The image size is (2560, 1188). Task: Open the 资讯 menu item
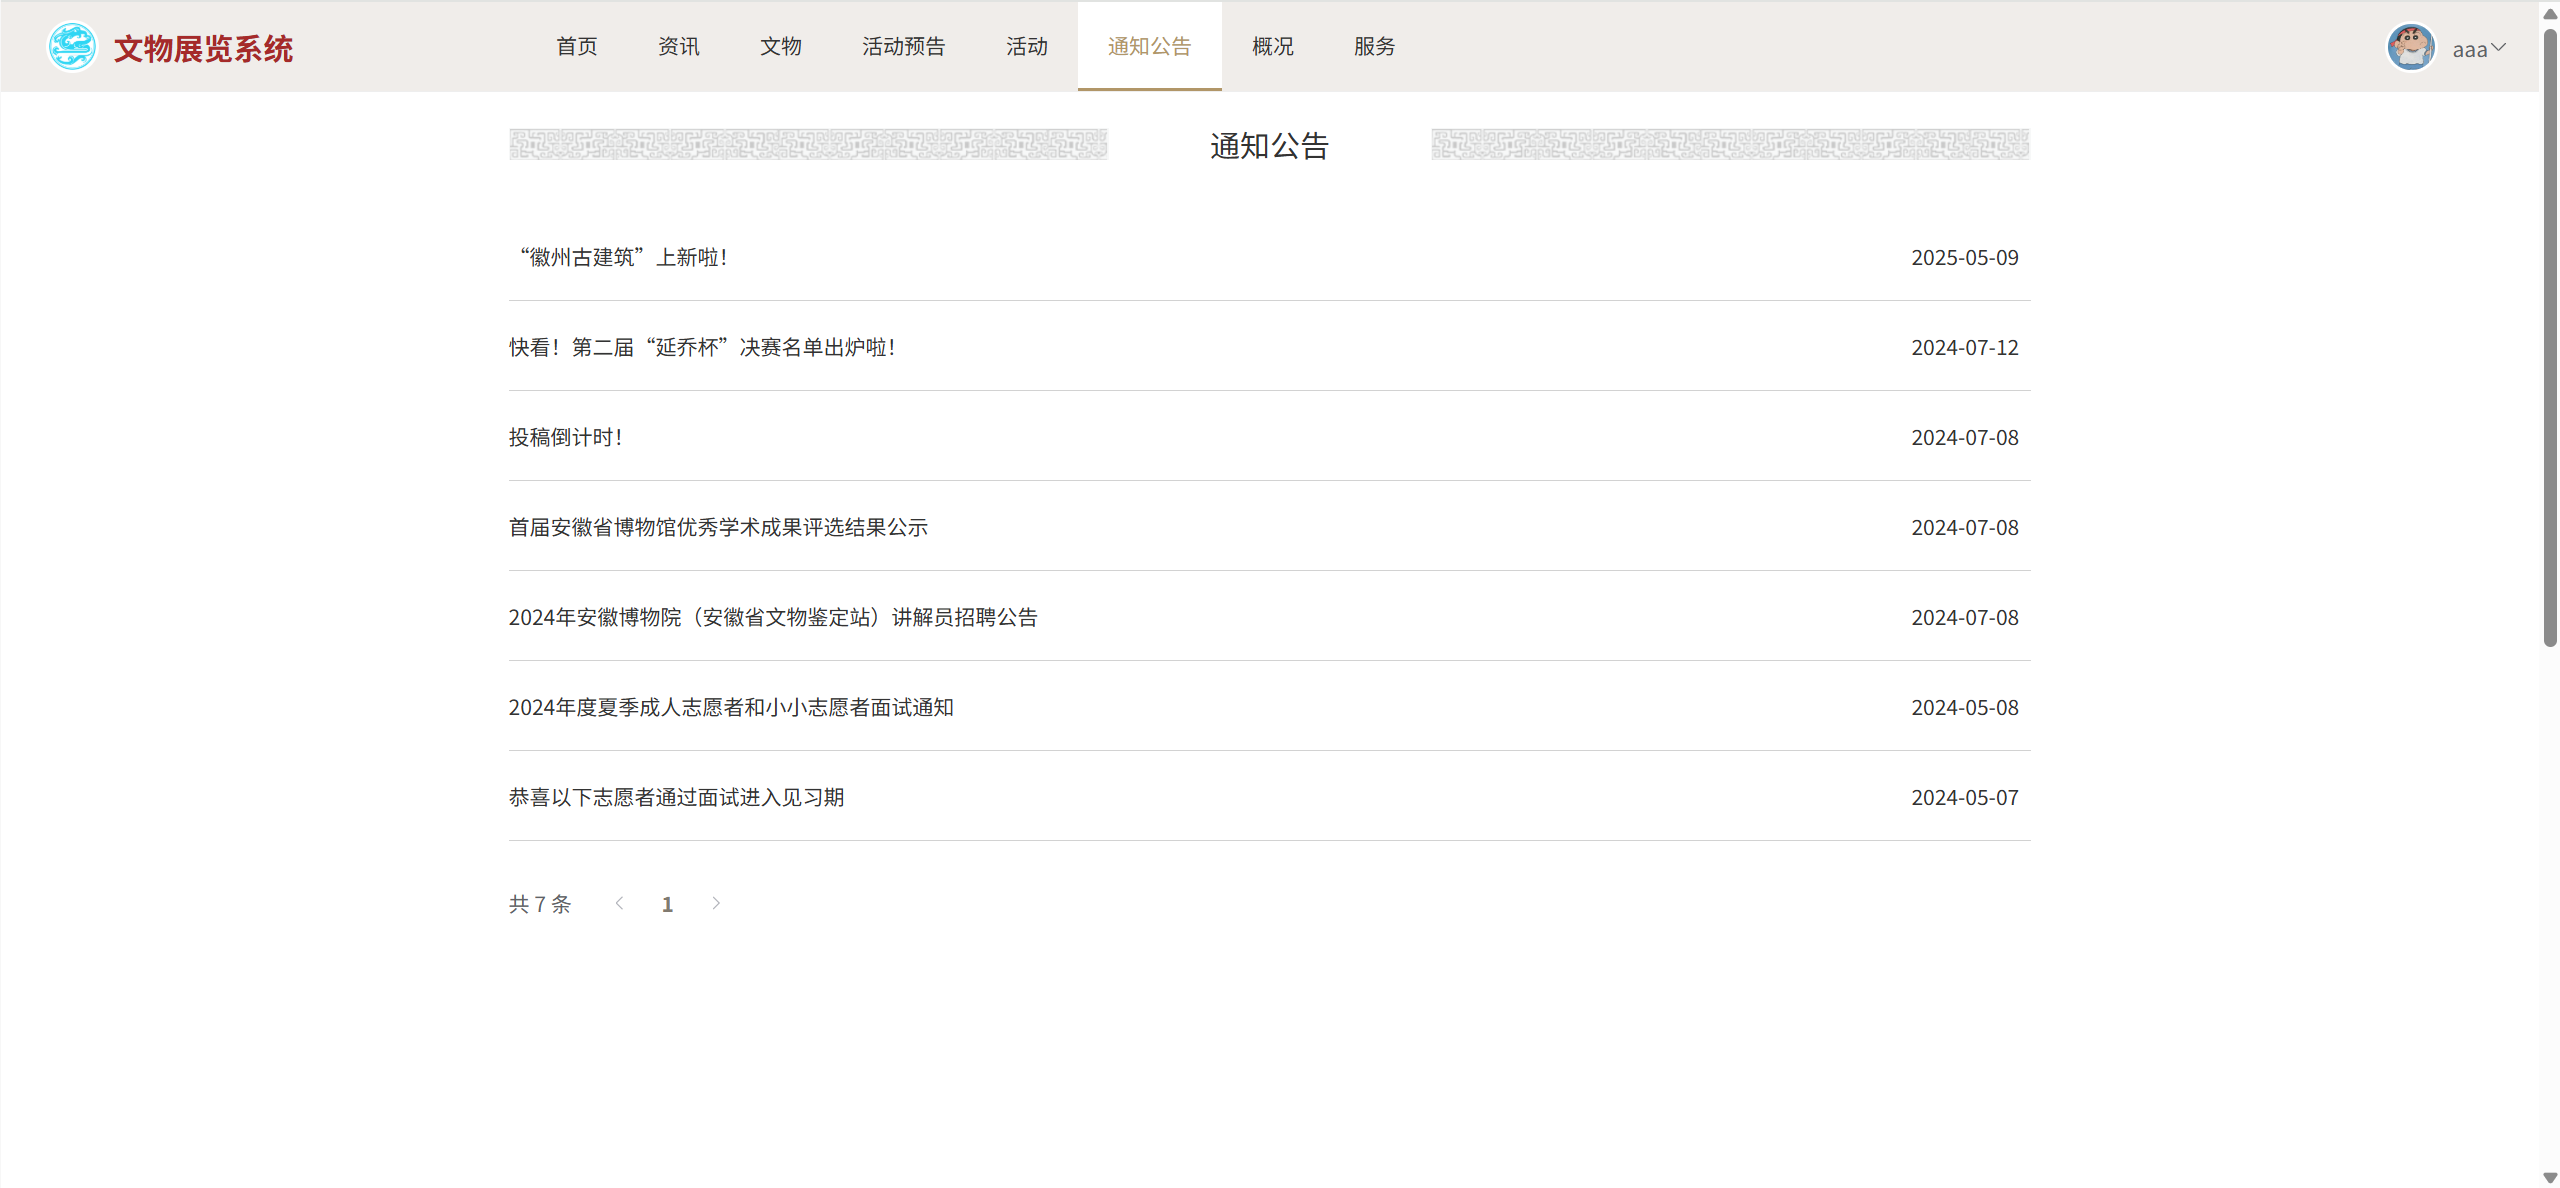679,47
